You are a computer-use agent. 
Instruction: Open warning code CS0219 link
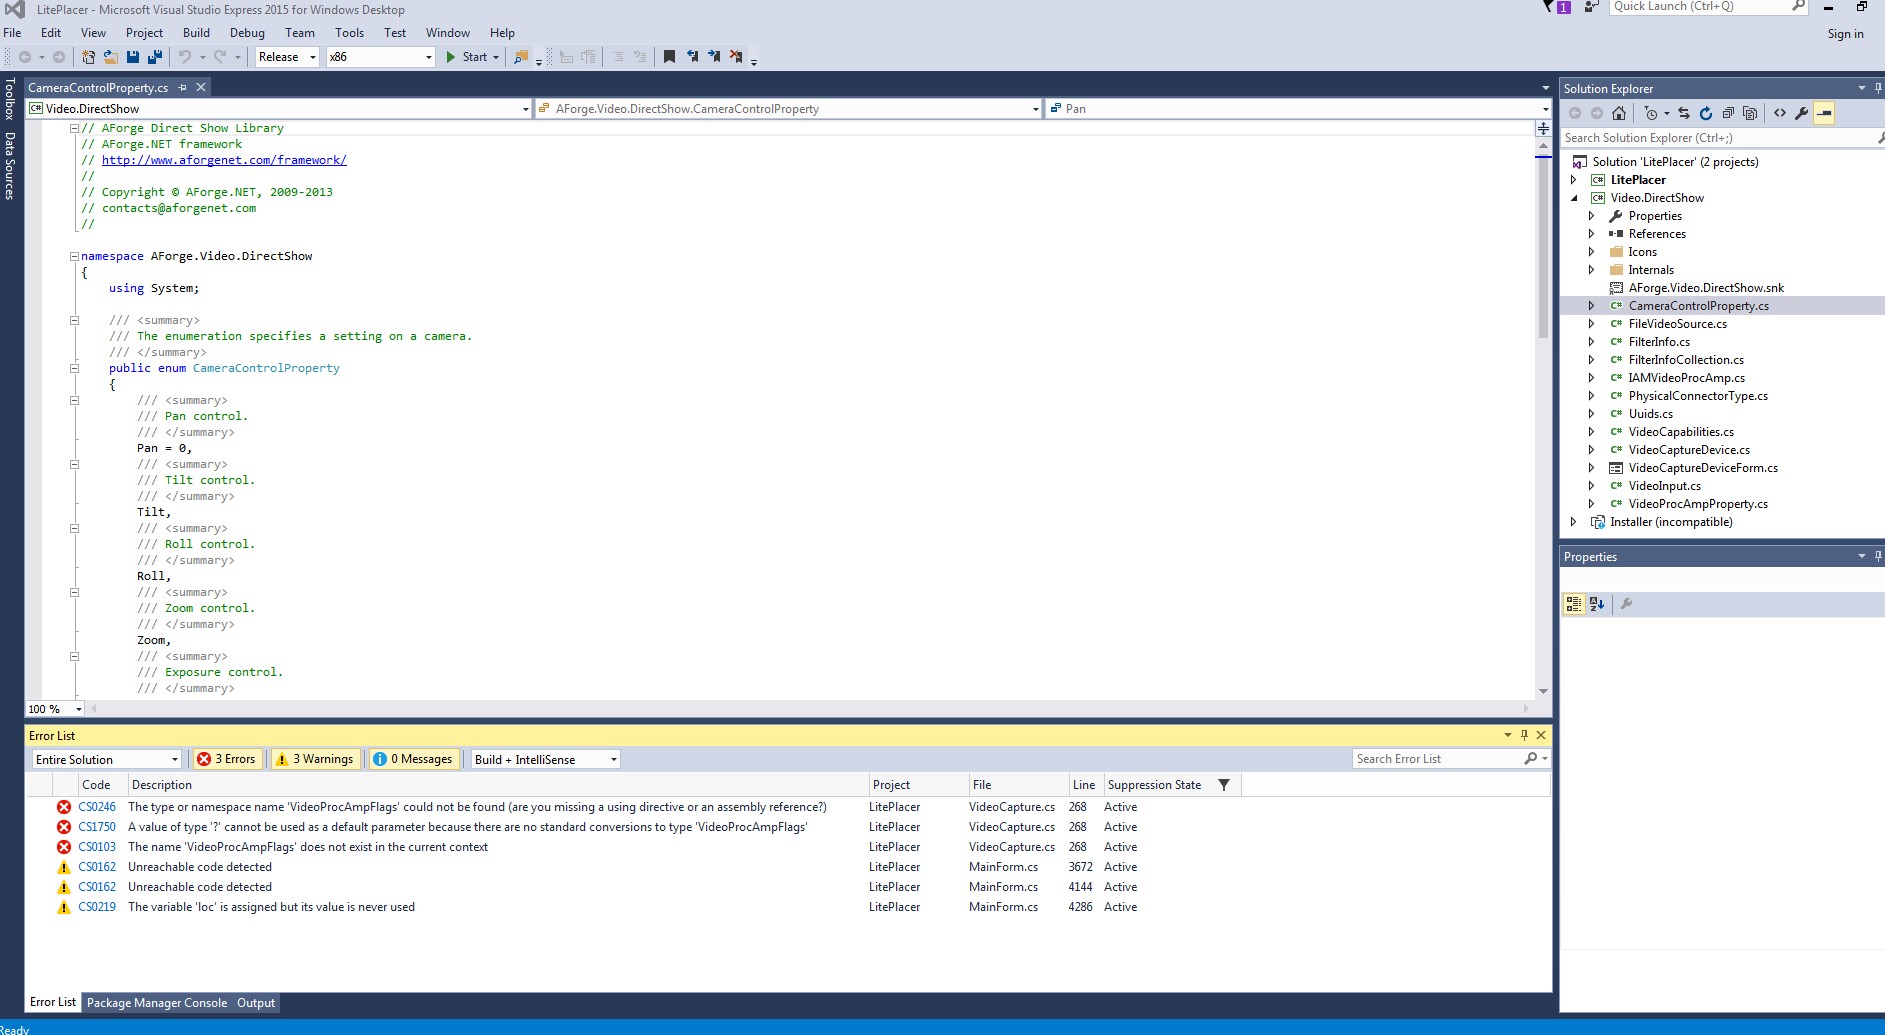point(97,907)
